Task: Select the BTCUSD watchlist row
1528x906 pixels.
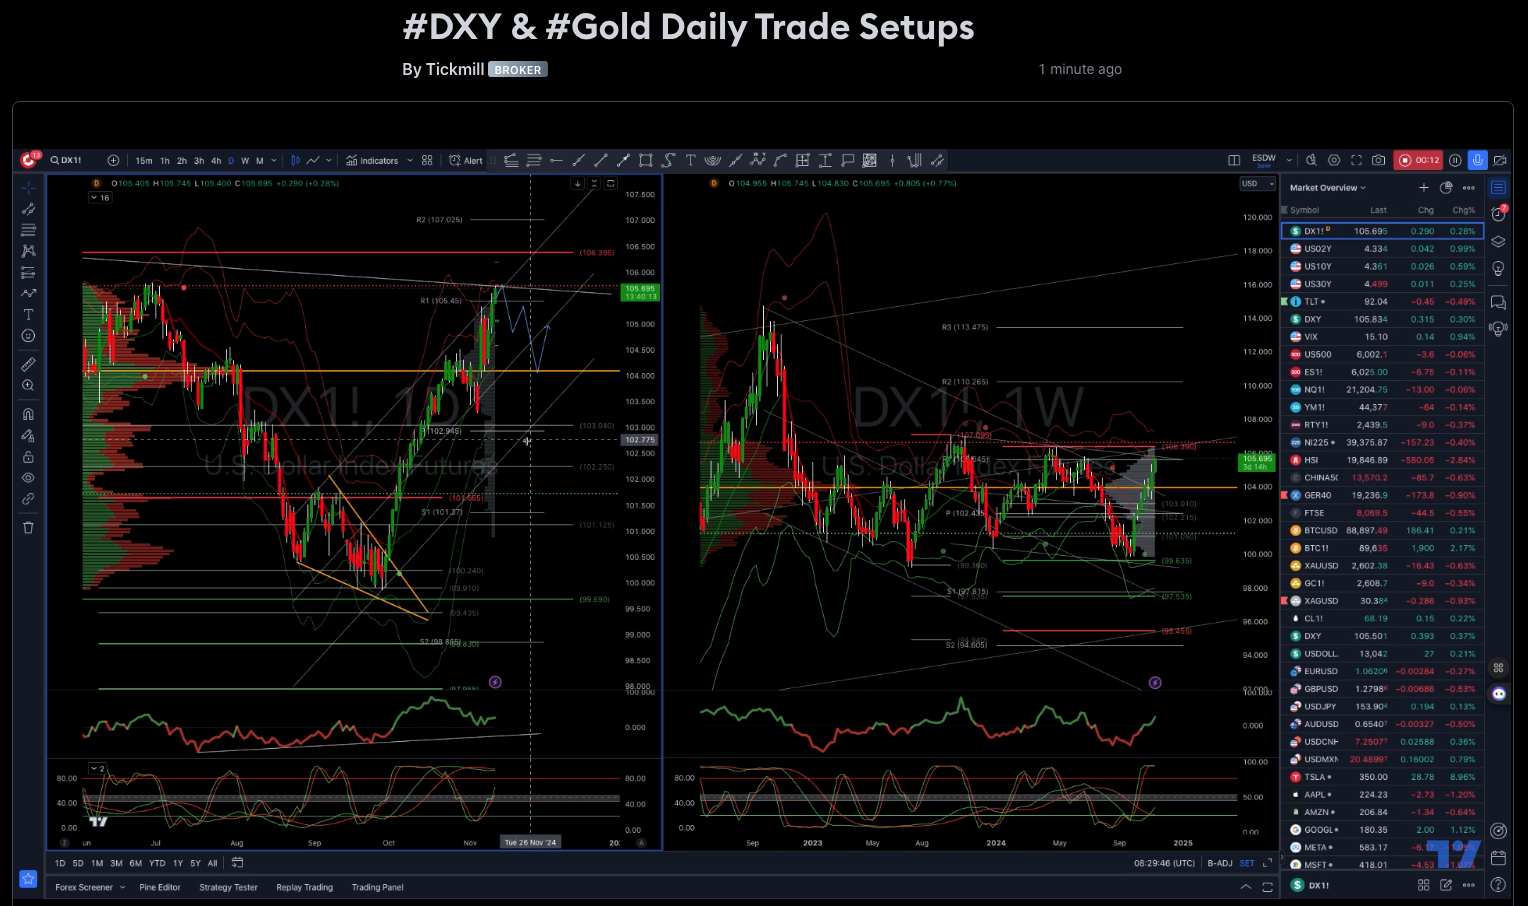Action: (x=1382, y=531)
